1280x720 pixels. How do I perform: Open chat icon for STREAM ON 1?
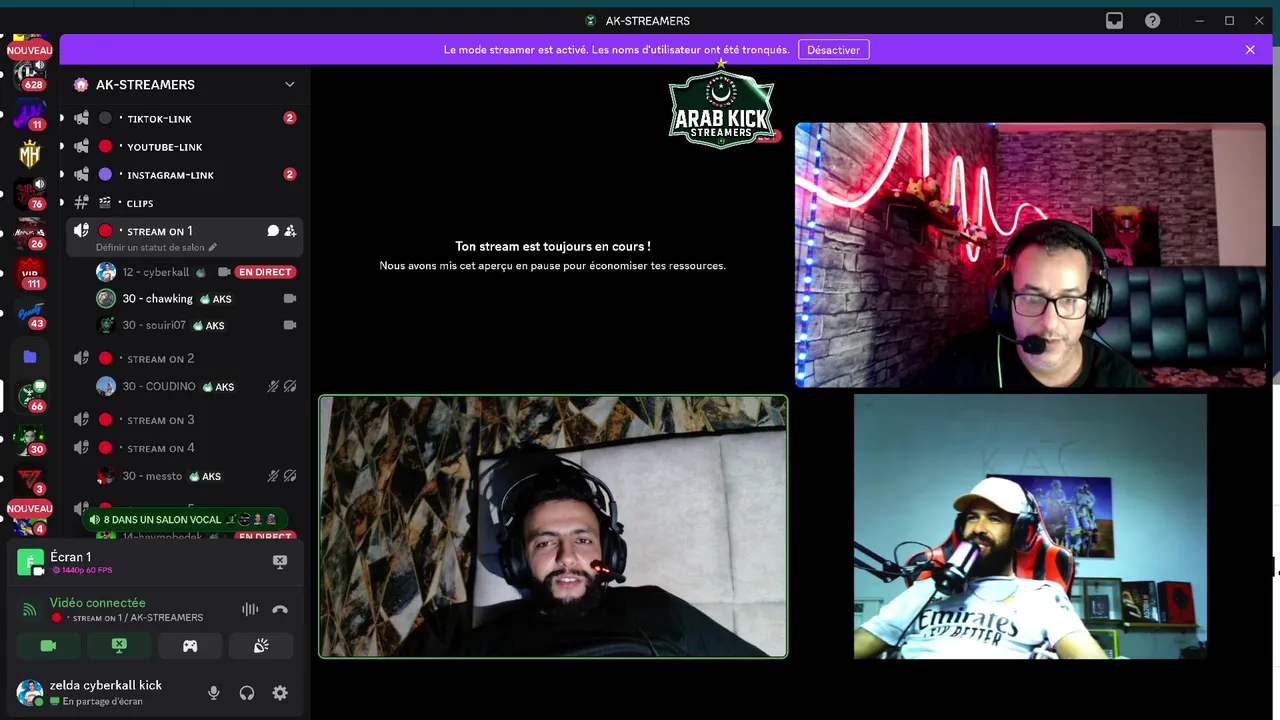click(x=273, y=231)
